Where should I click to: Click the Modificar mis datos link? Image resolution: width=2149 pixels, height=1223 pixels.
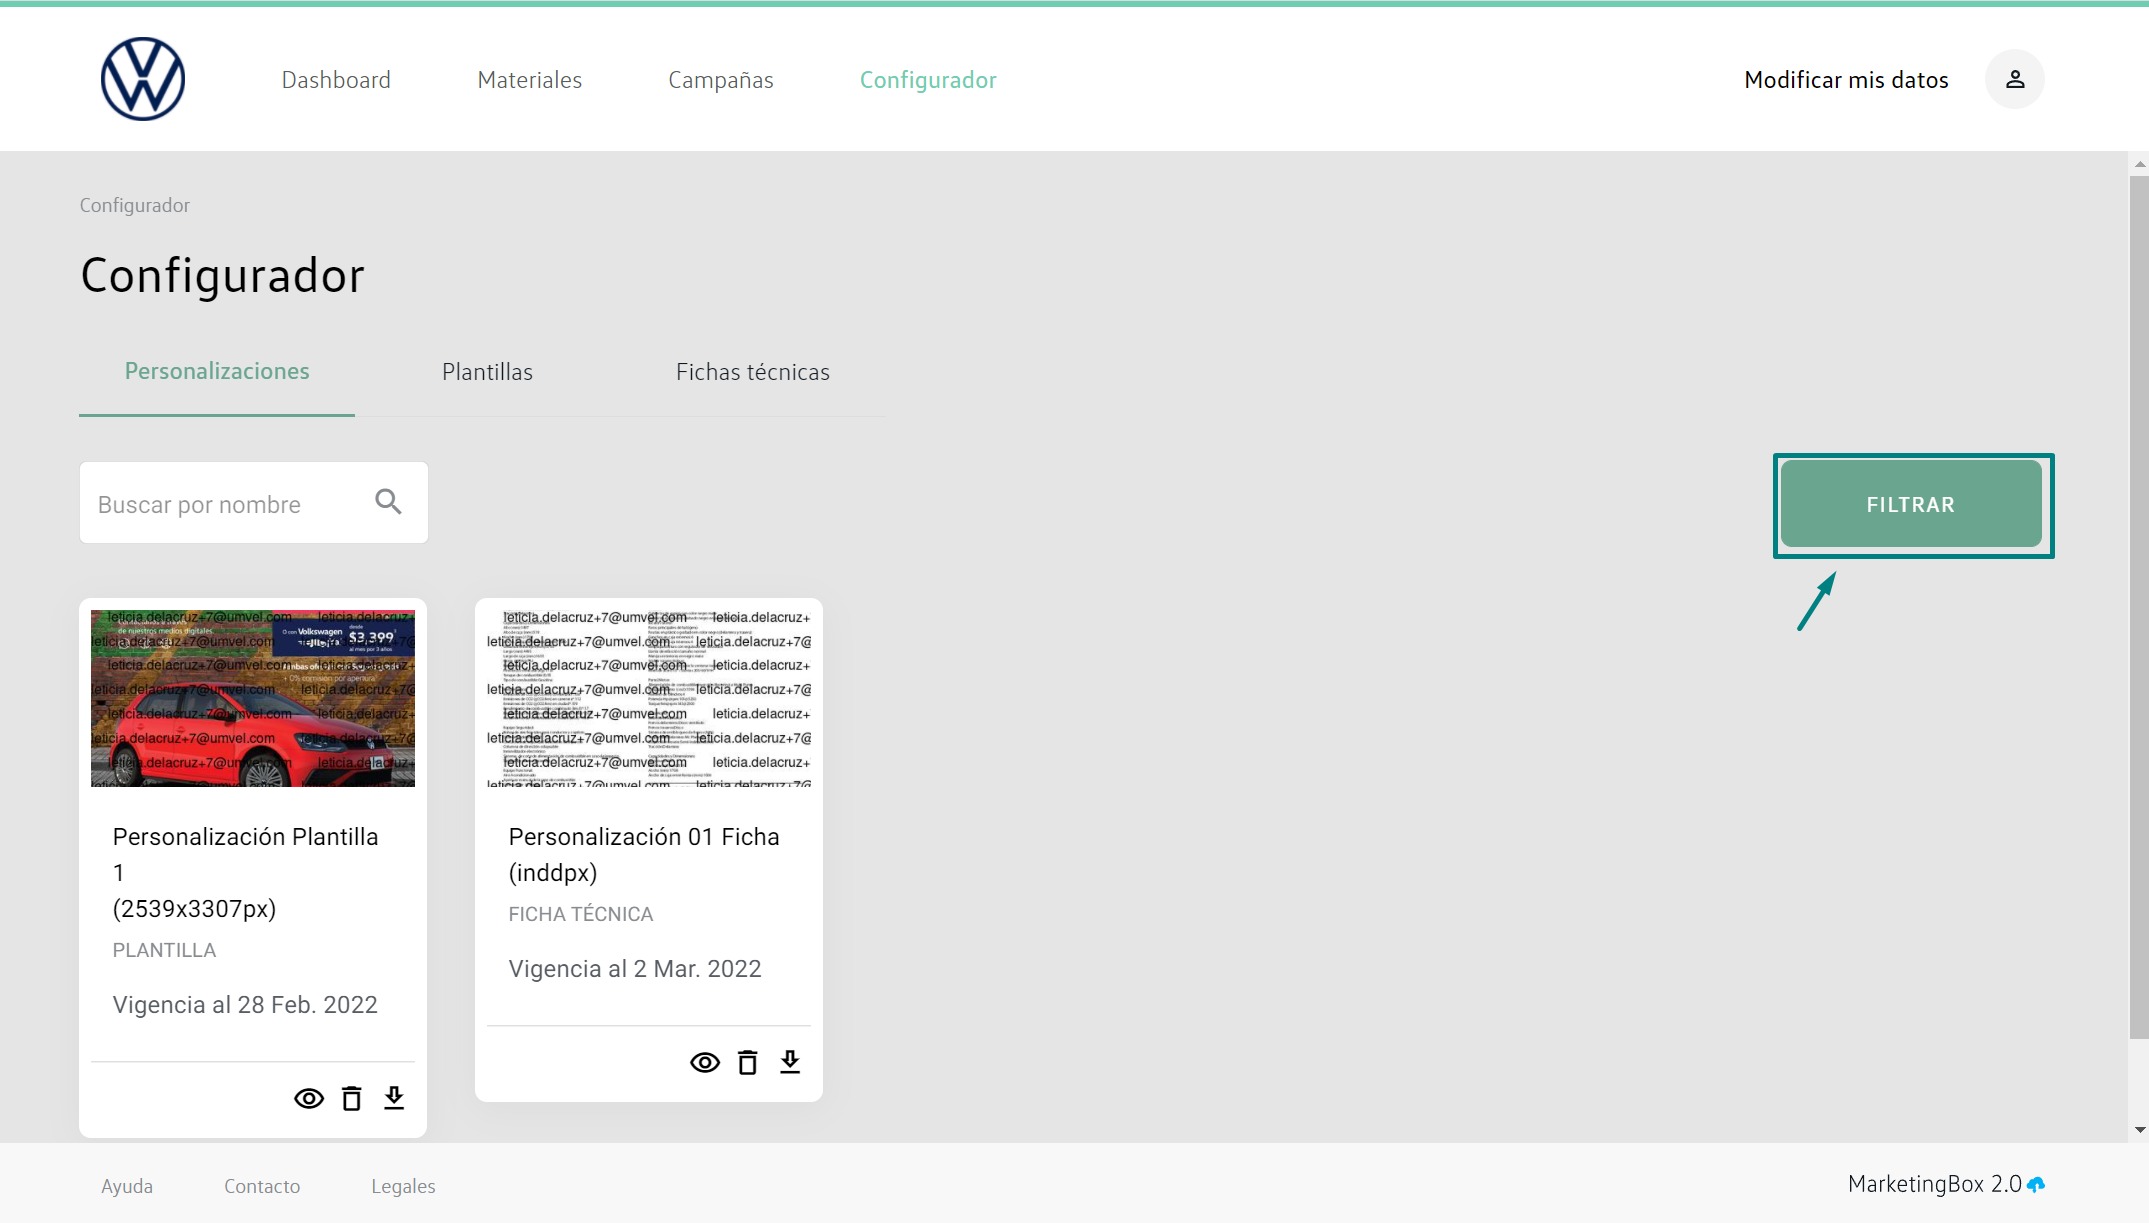pos(1845,80)
